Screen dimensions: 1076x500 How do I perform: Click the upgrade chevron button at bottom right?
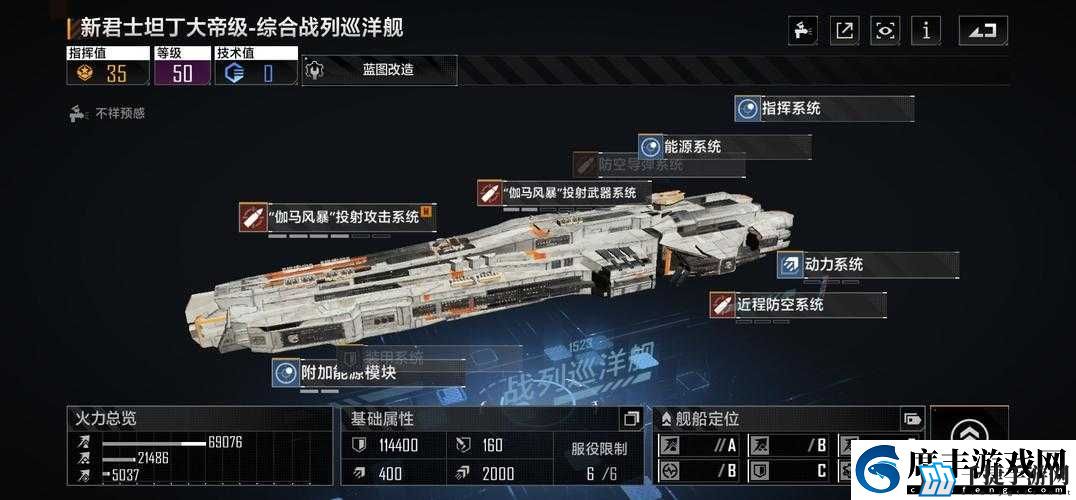click(969, 434)
